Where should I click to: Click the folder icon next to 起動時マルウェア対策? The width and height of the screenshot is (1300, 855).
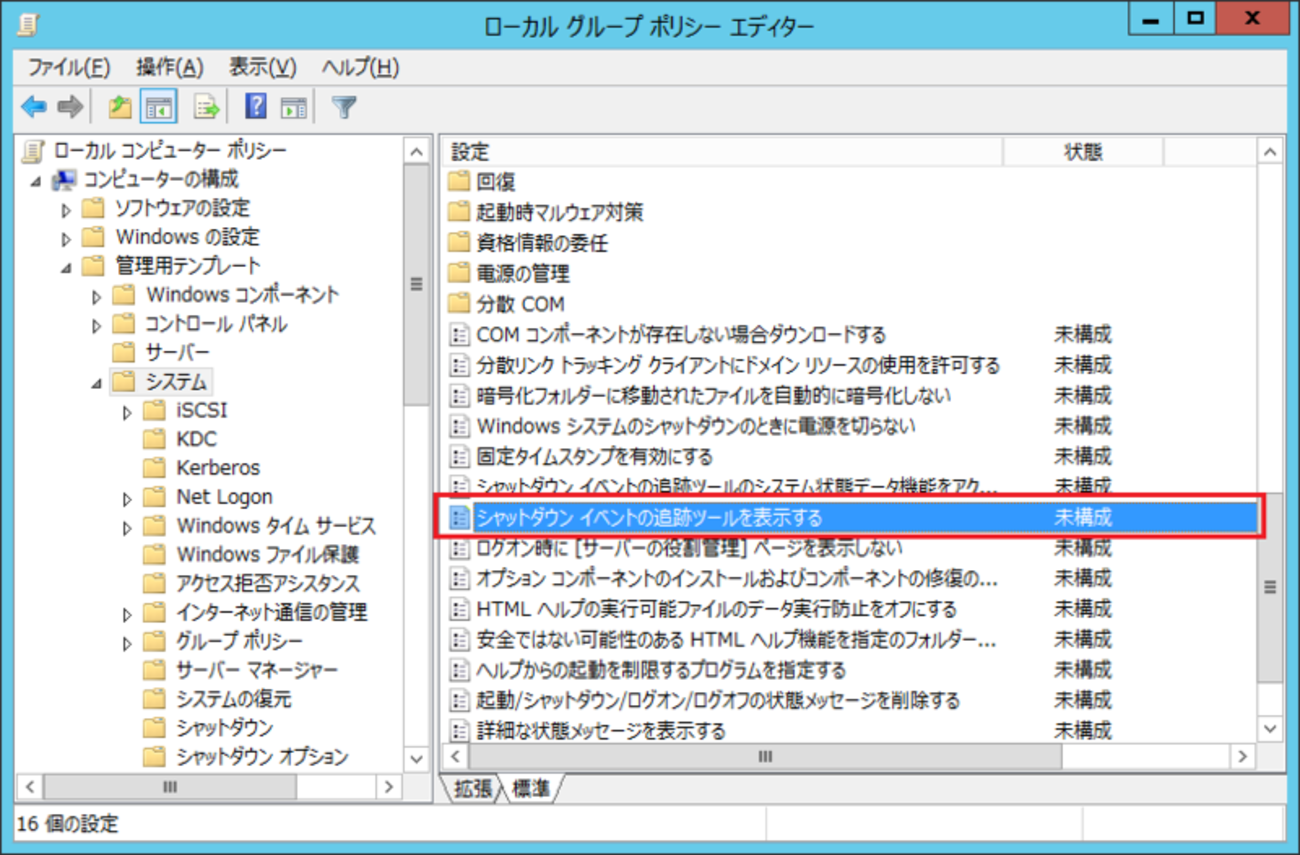[459, 212]
